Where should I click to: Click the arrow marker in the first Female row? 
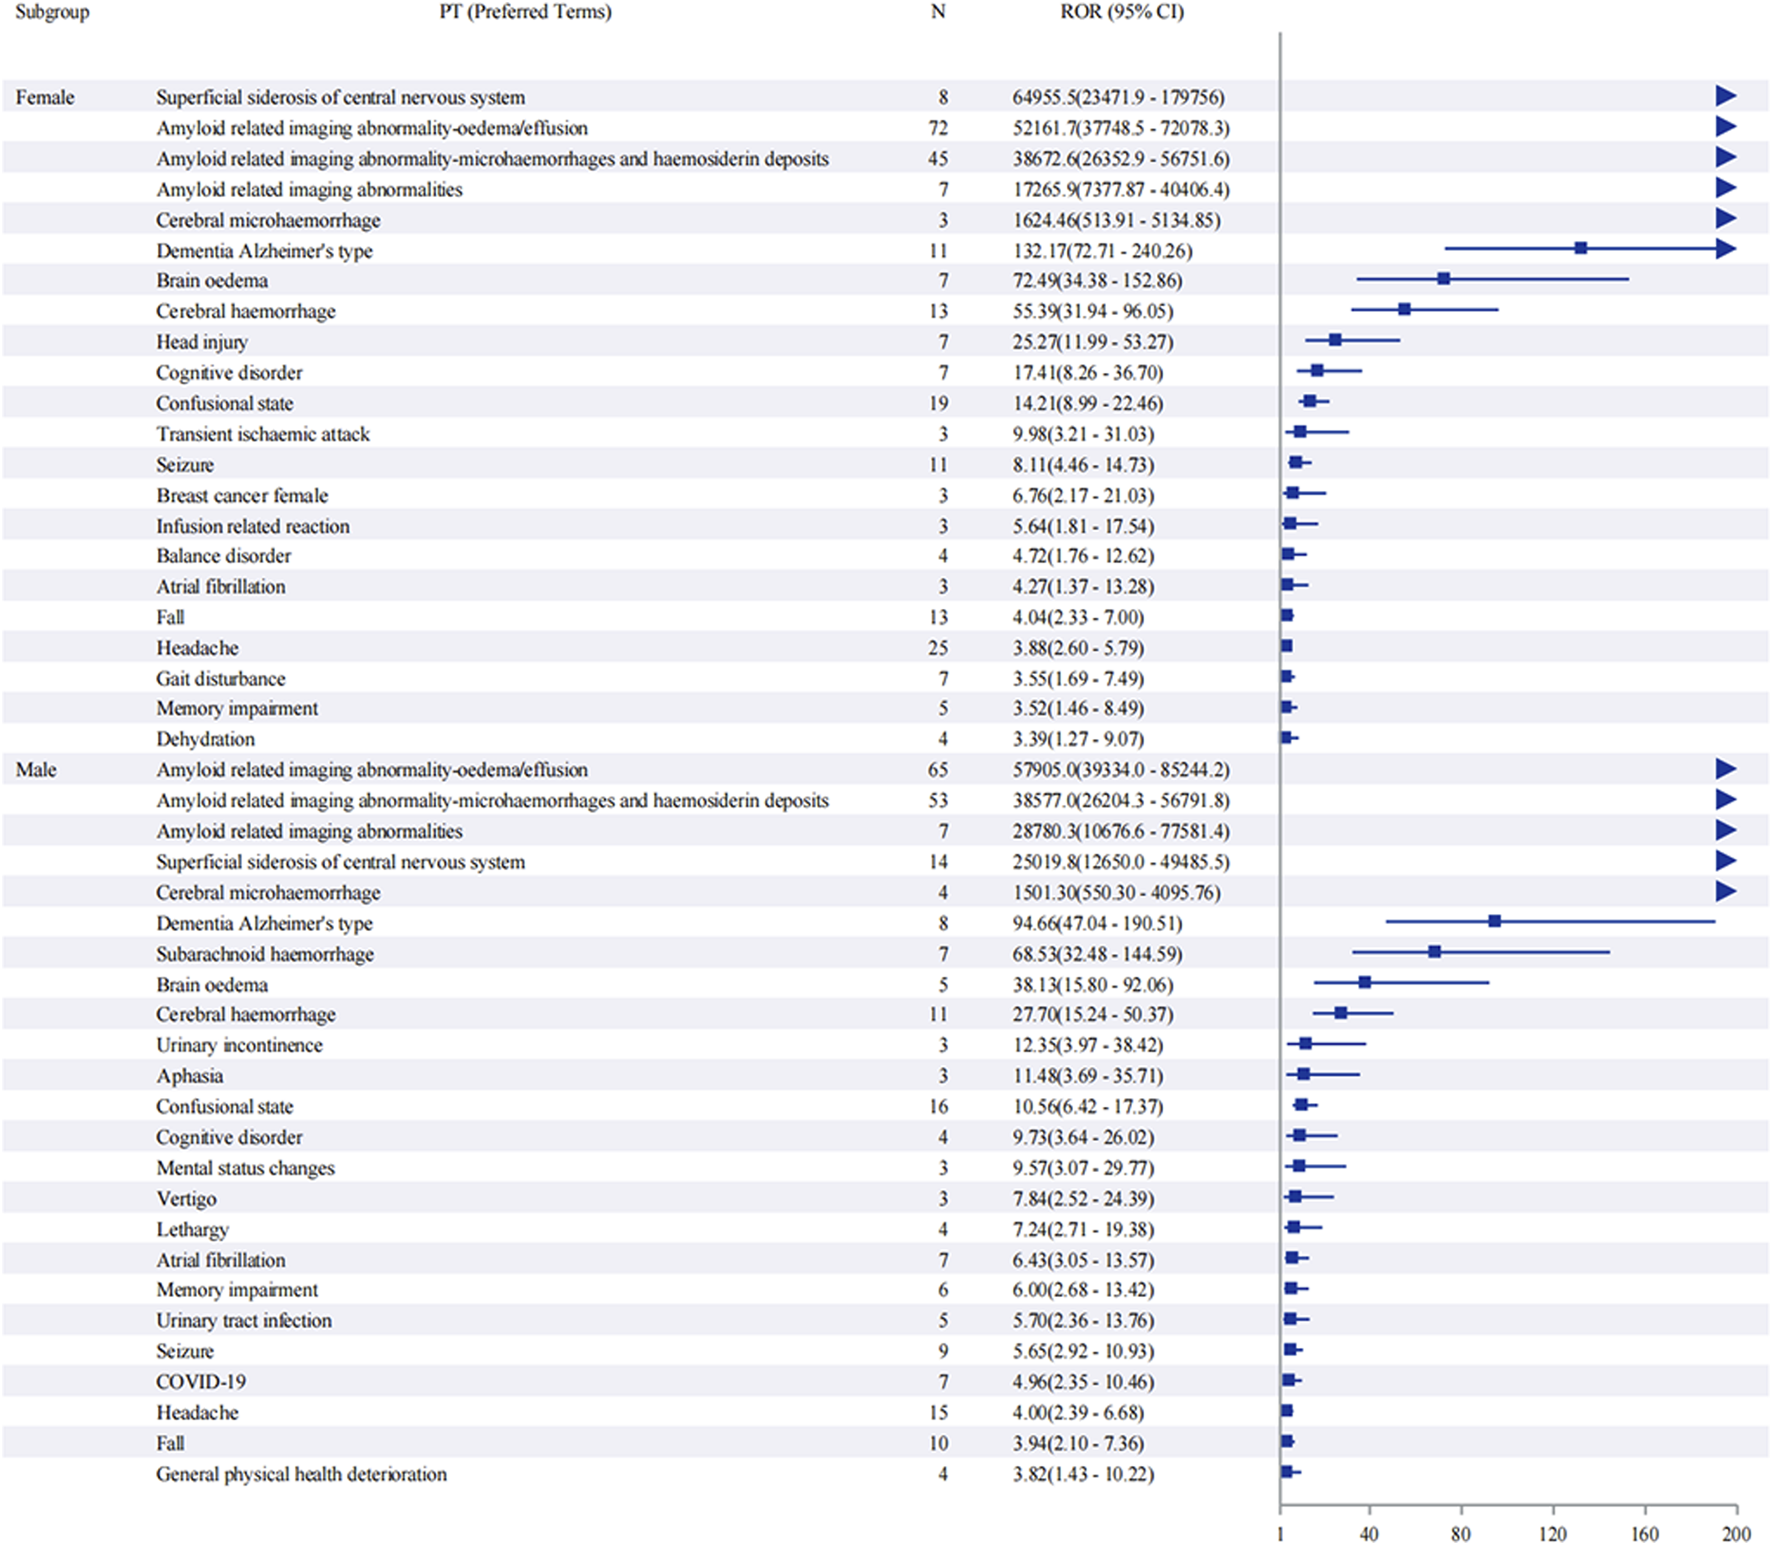coord(1725,96)
